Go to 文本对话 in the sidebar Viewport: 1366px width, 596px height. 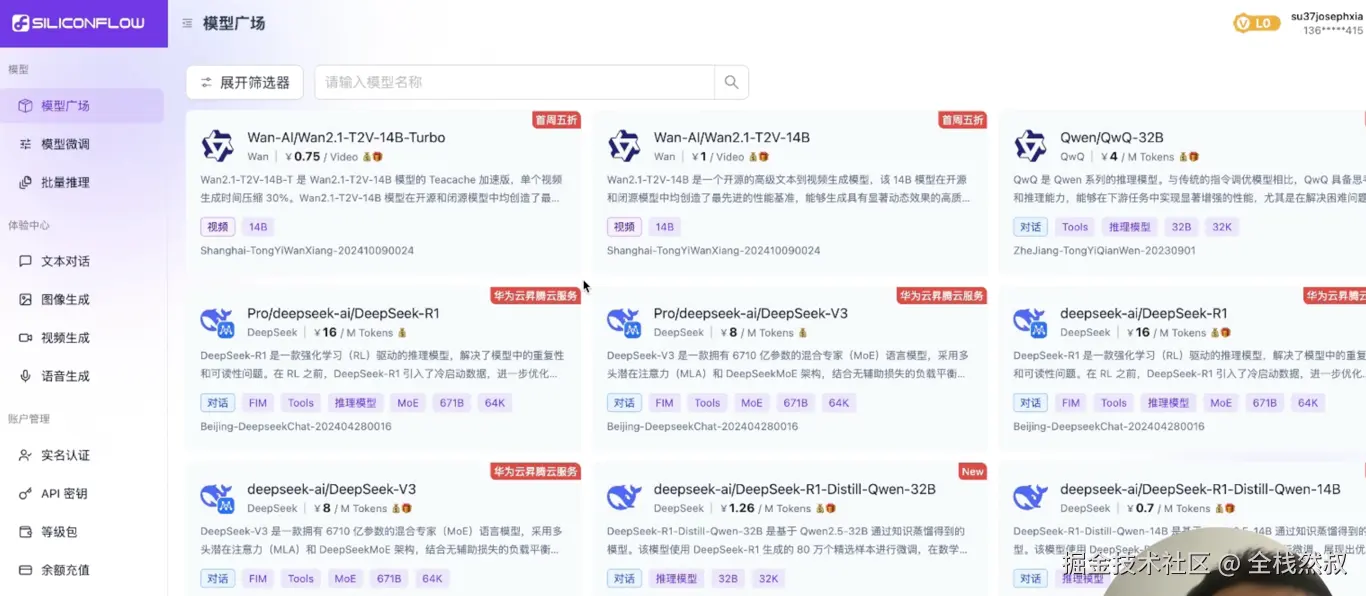point(82,261)
